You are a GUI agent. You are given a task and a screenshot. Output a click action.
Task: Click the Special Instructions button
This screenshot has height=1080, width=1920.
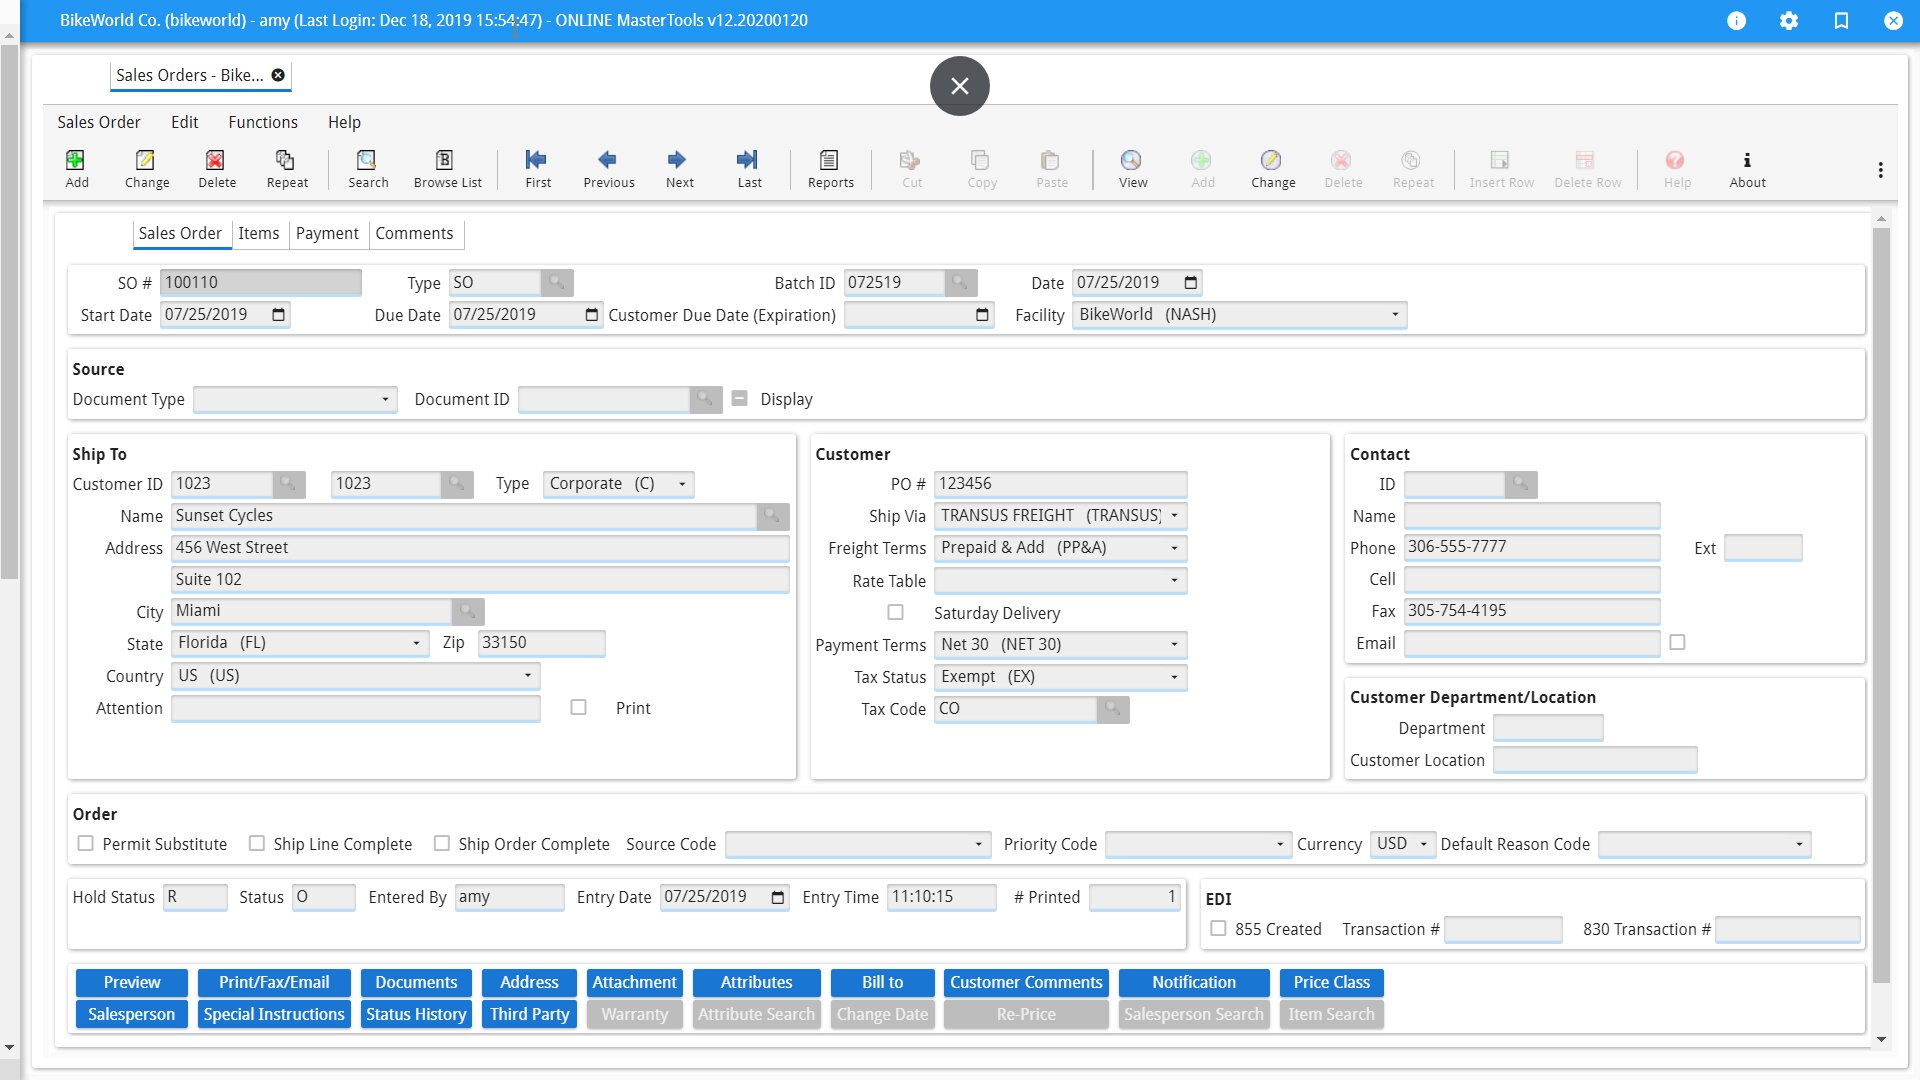pyautogui.click(x=274, y=1014)
